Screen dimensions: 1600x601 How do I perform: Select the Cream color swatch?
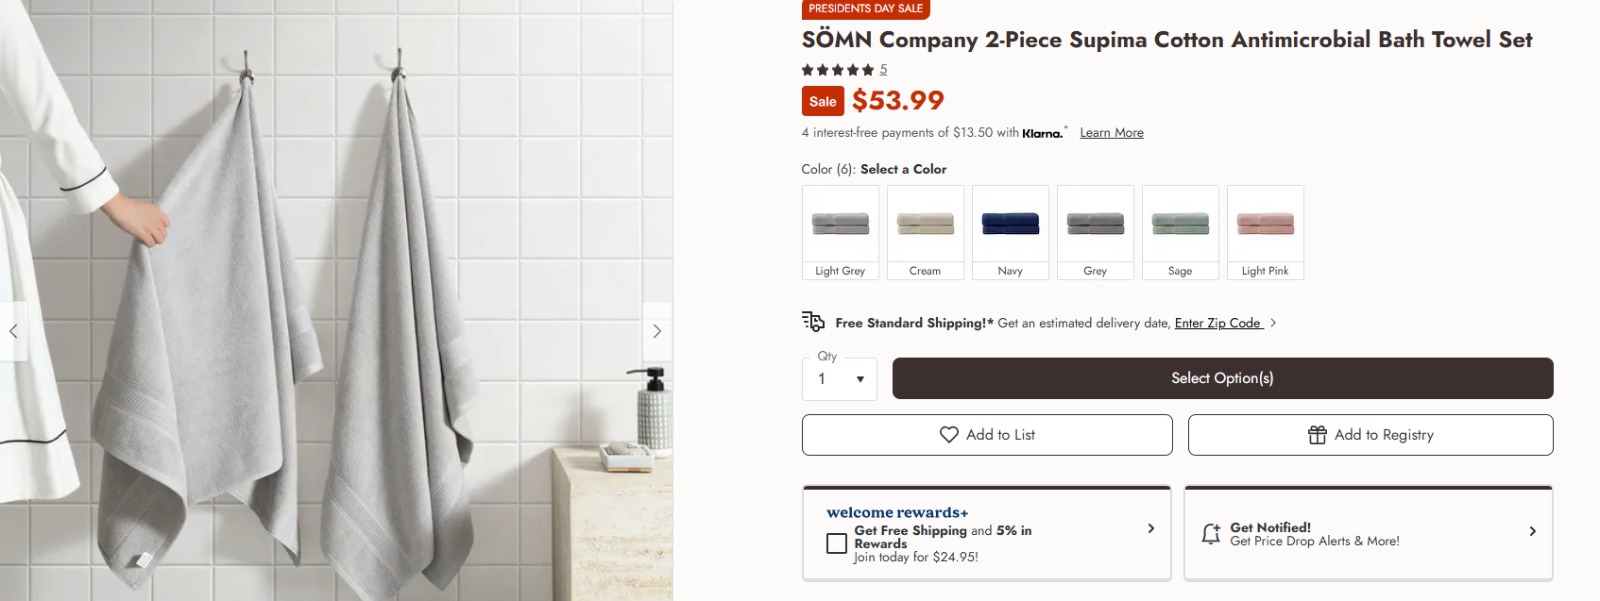click(x=925, y=232)
